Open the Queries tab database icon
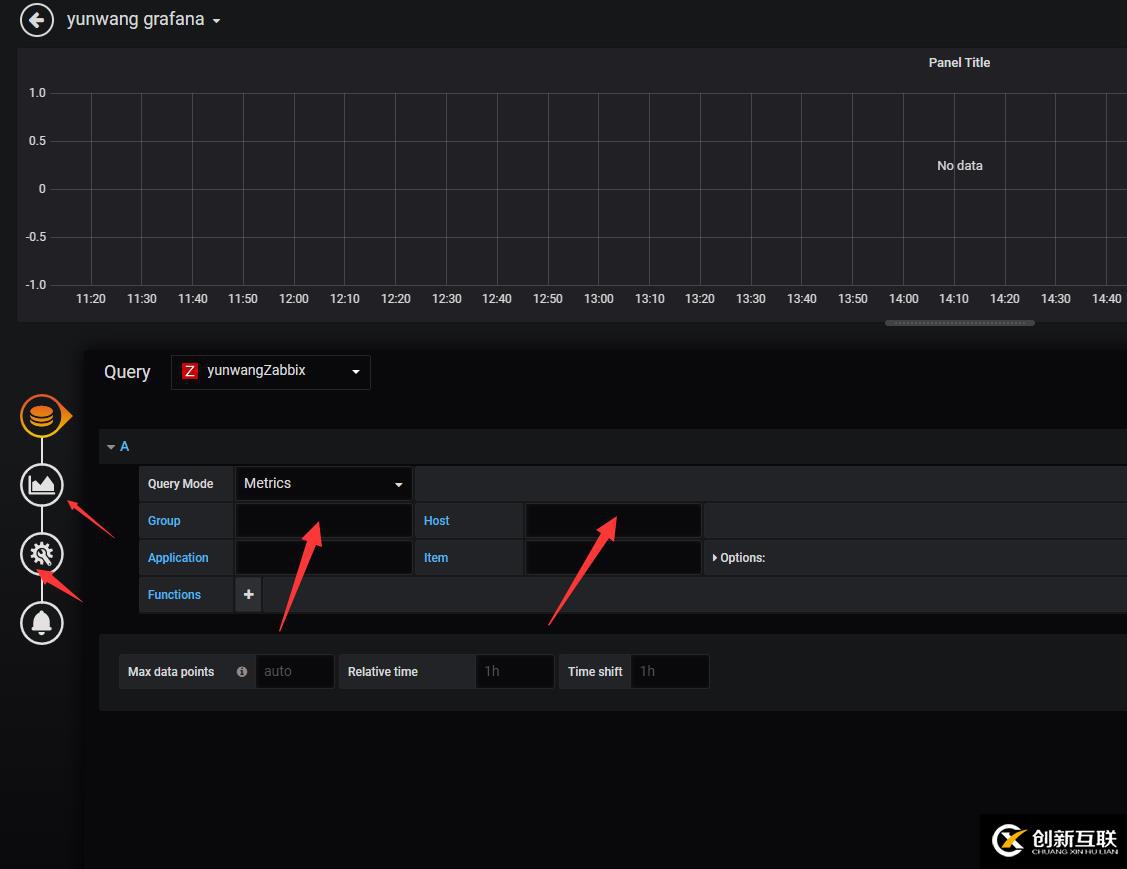Screen dimensions: 1127x869 [x=42, y=415]
